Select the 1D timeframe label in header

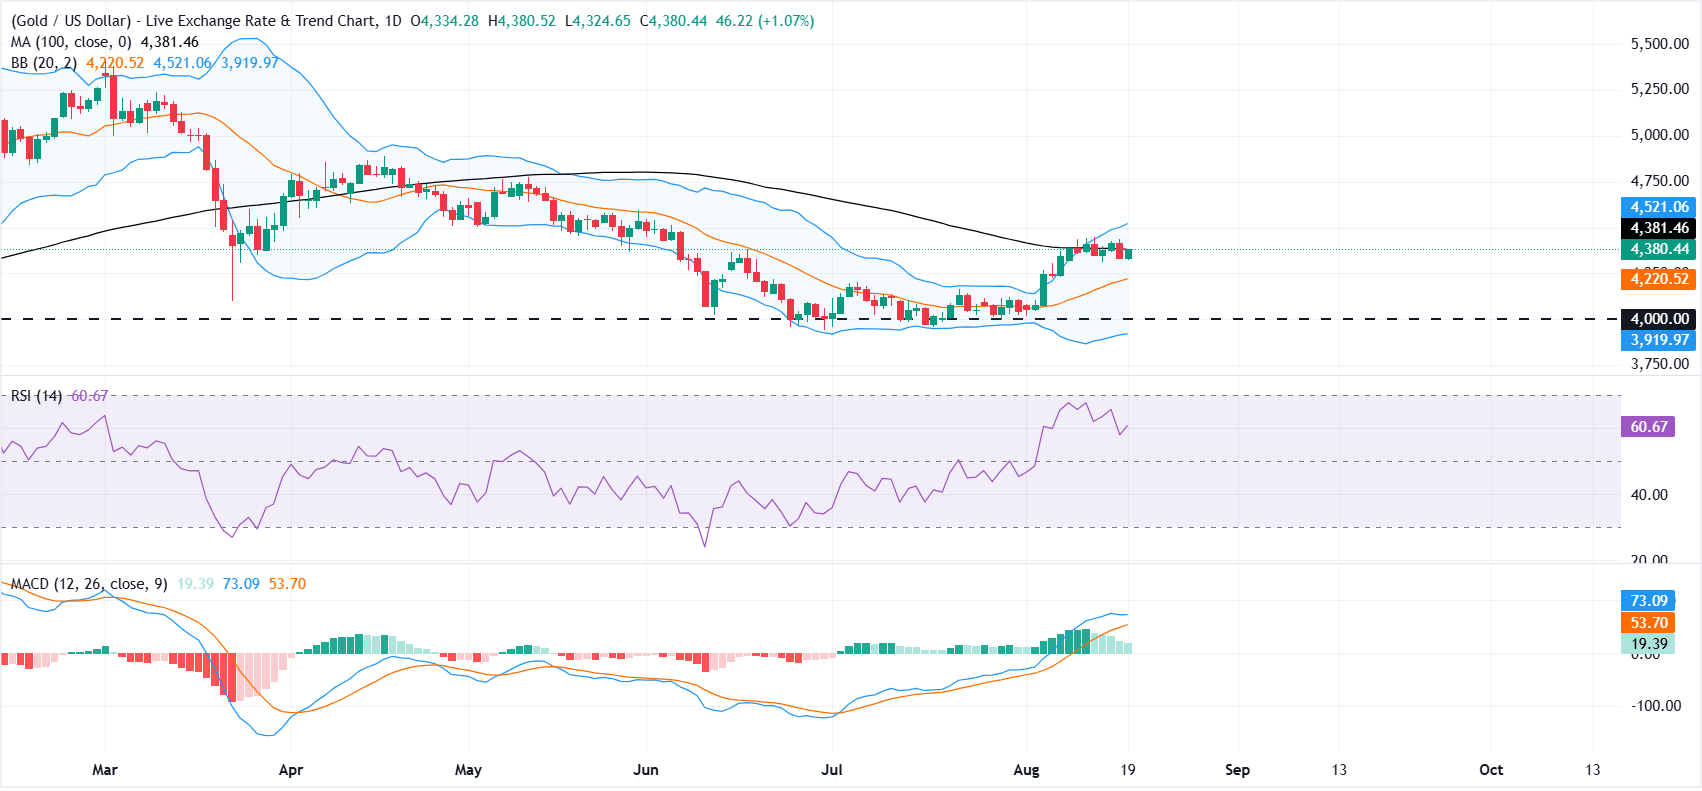pyautogui.click(x=393, y=21)
